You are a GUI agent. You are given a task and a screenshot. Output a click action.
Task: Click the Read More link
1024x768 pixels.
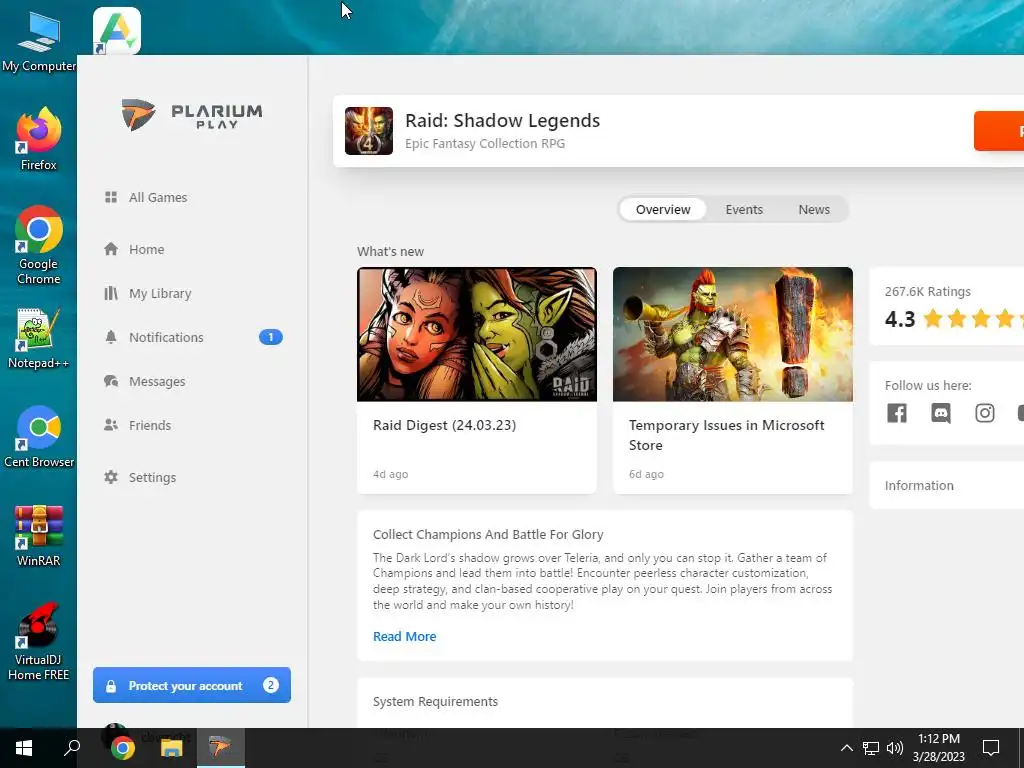point(404,636)
